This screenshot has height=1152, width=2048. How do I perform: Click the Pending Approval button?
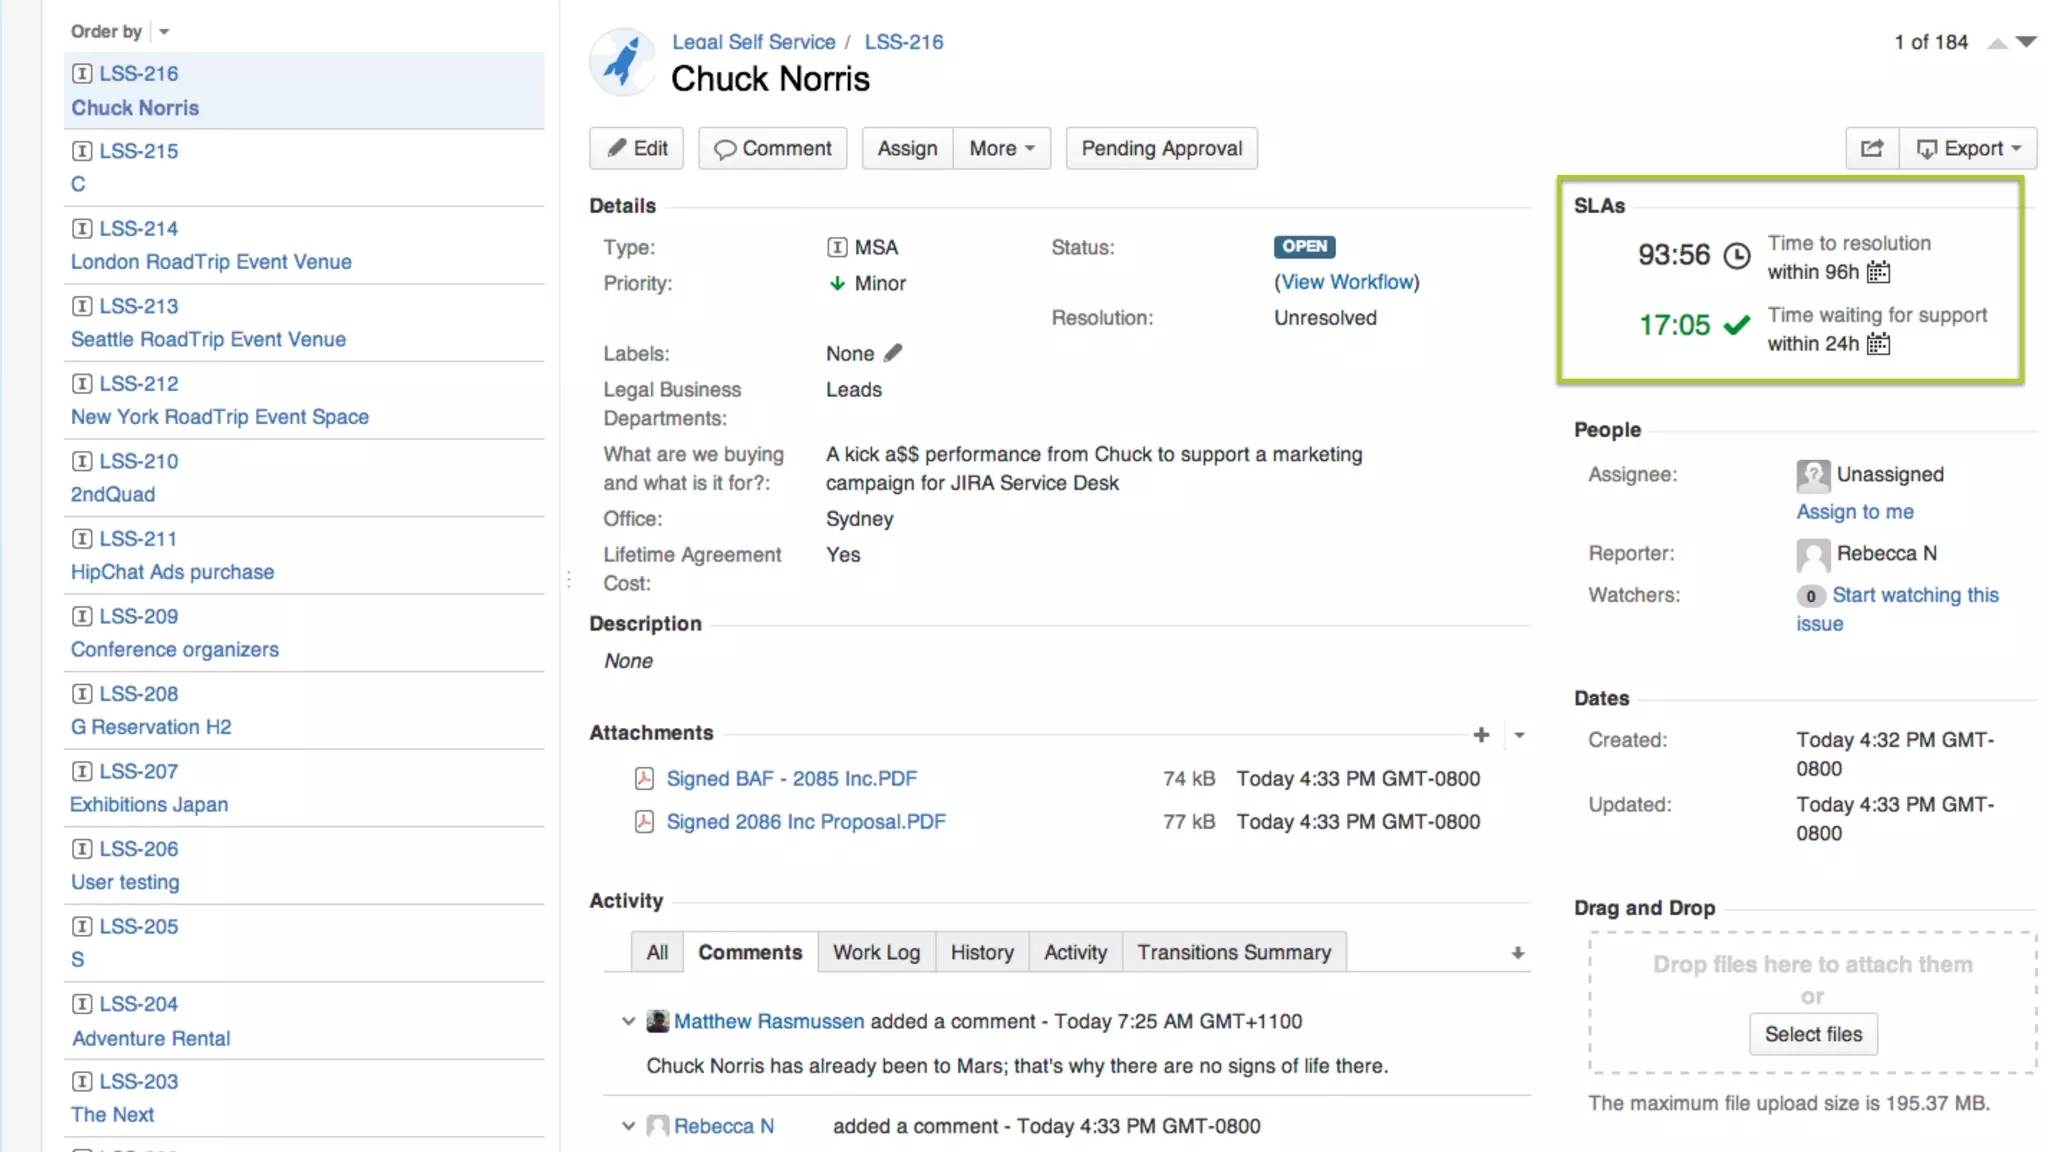pyautogui.click(x=1161, y=148)
